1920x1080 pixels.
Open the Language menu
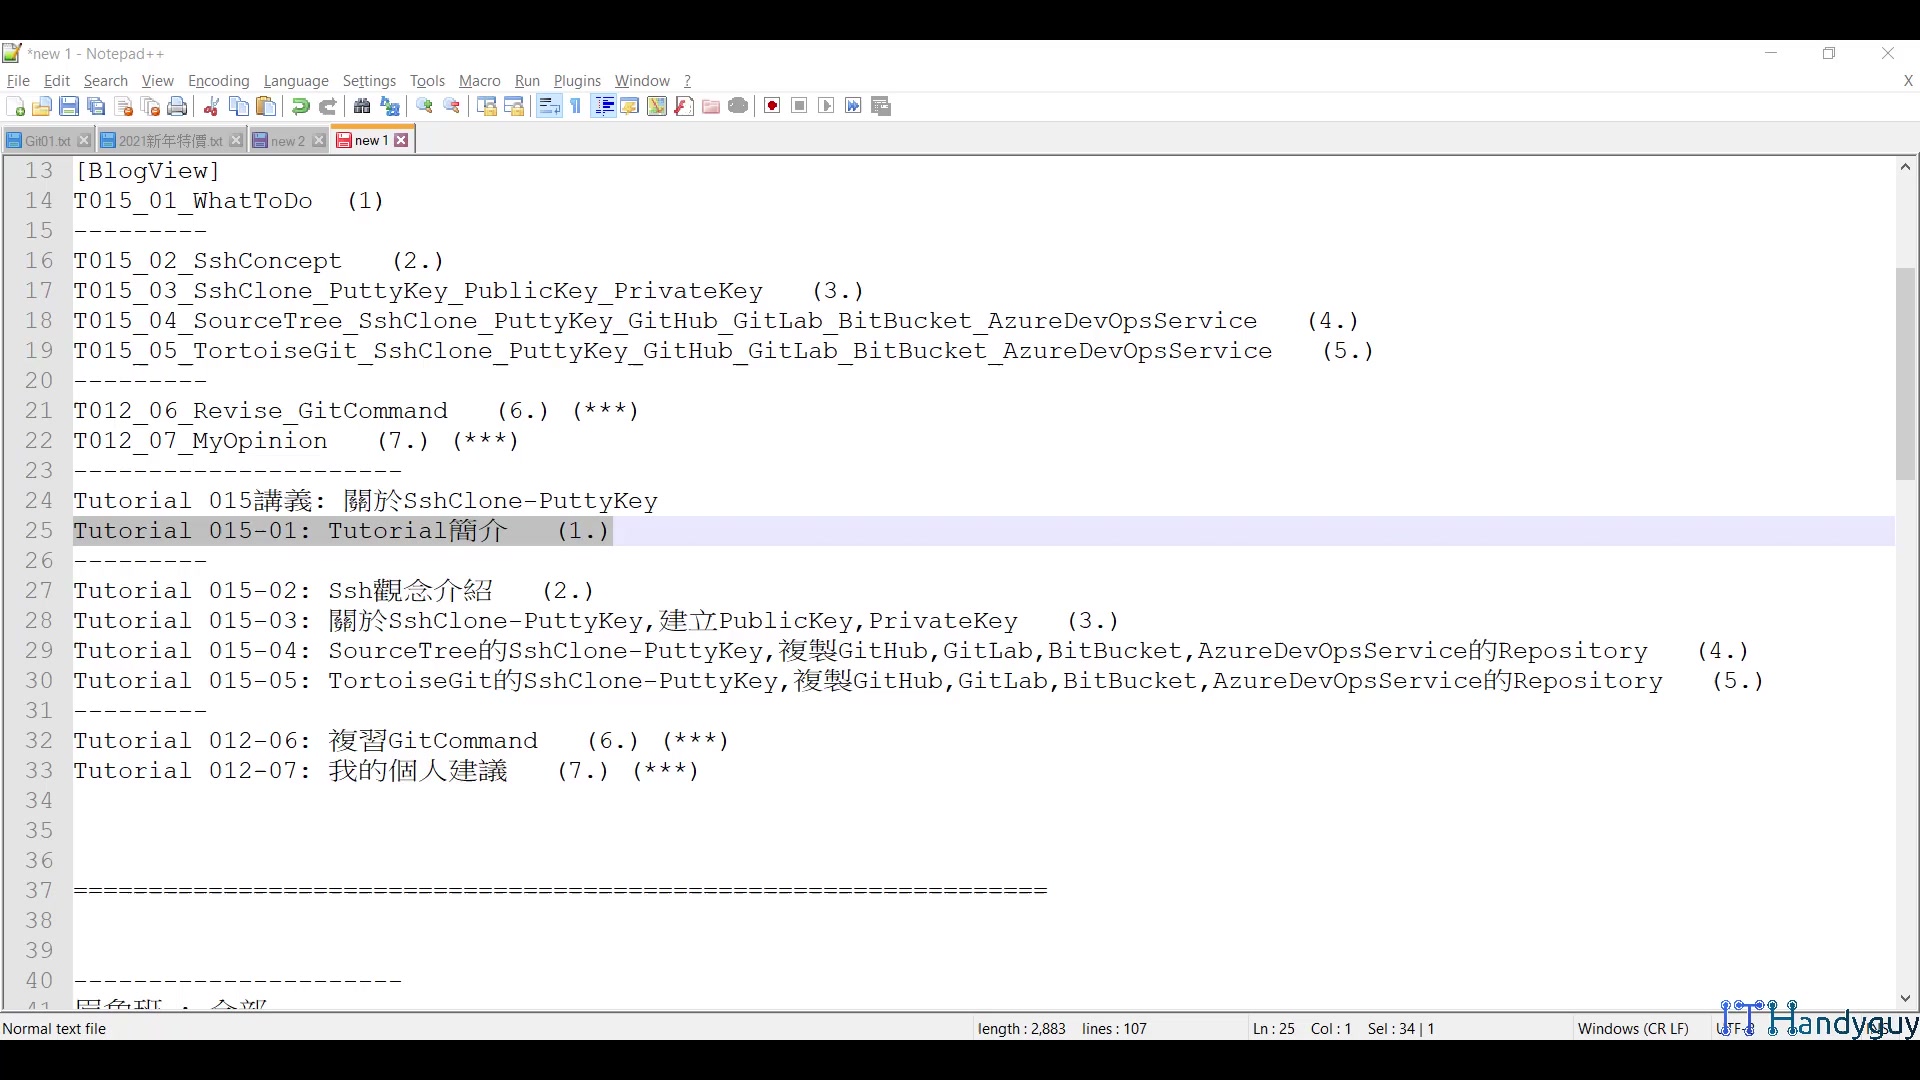tap(296, 81)
